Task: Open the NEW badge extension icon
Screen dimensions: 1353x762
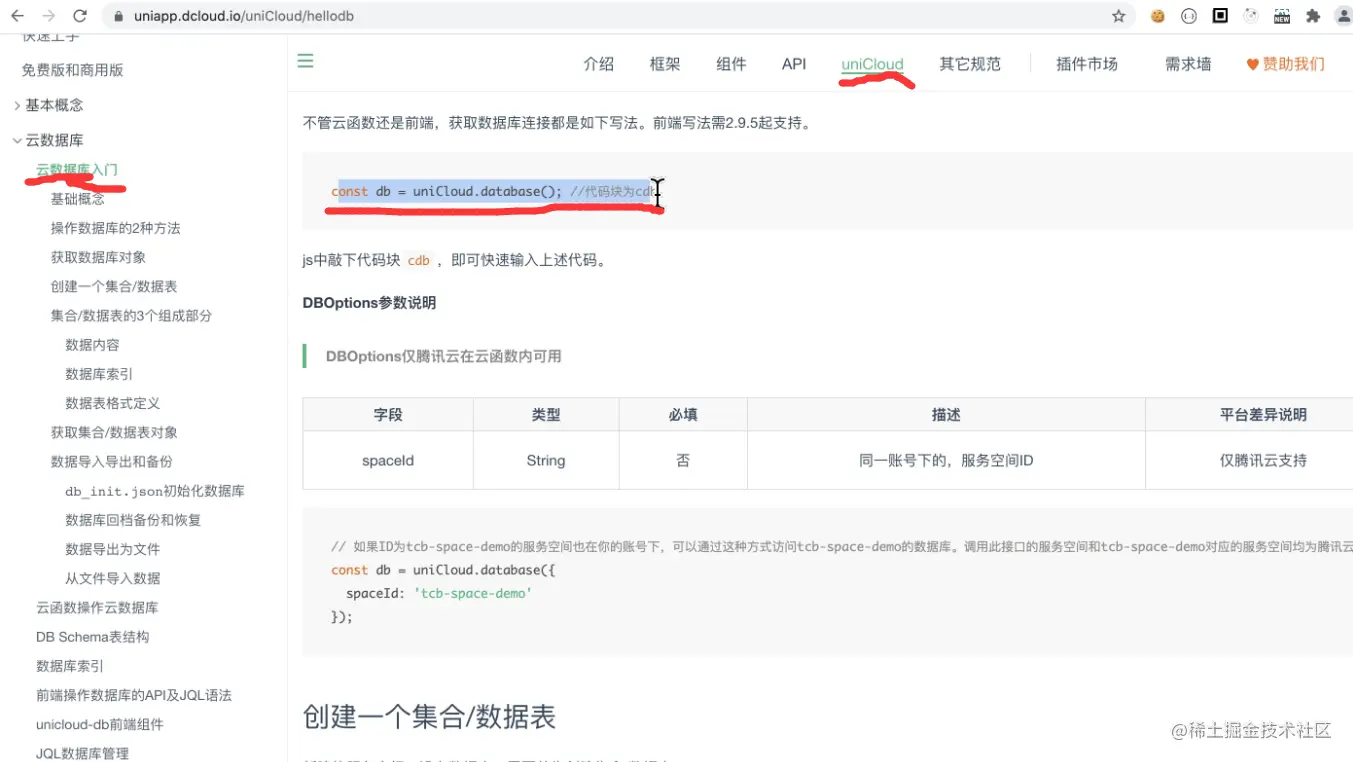Action: pyautogui.click(x=1282, y=16)
